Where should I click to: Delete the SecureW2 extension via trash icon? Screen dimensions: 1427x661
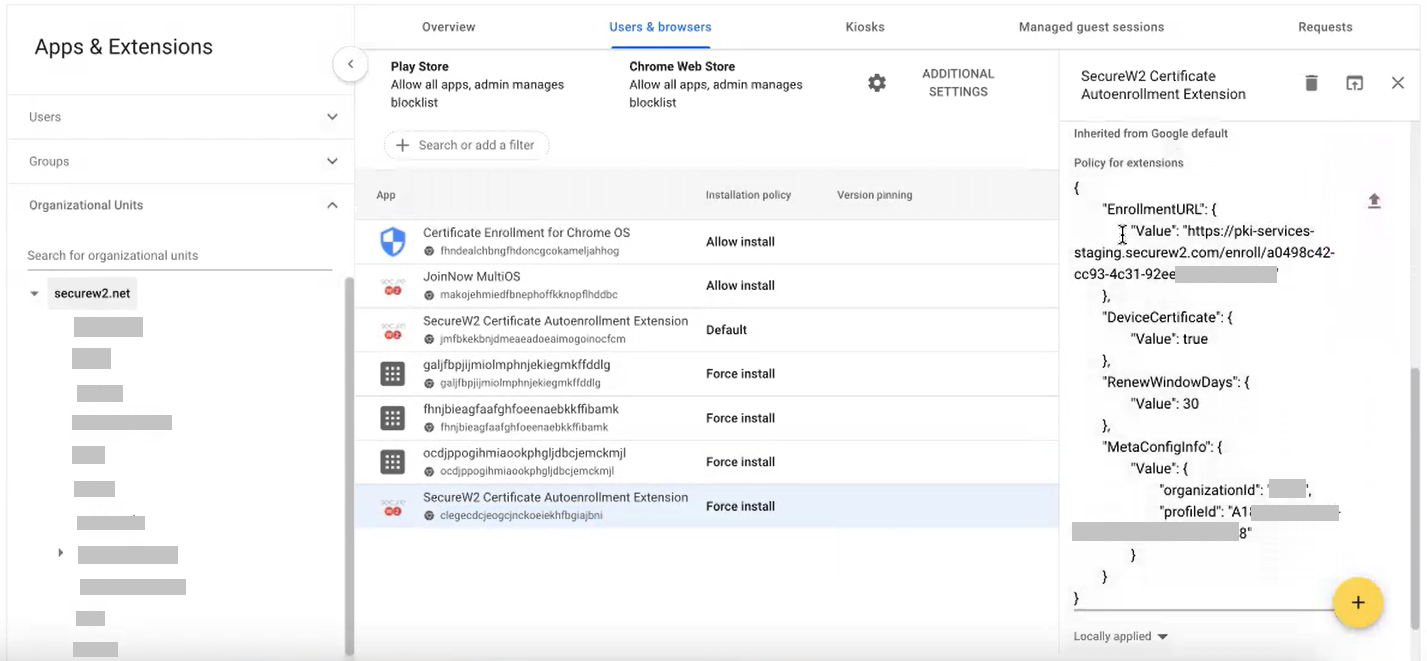coord(1311,83)
